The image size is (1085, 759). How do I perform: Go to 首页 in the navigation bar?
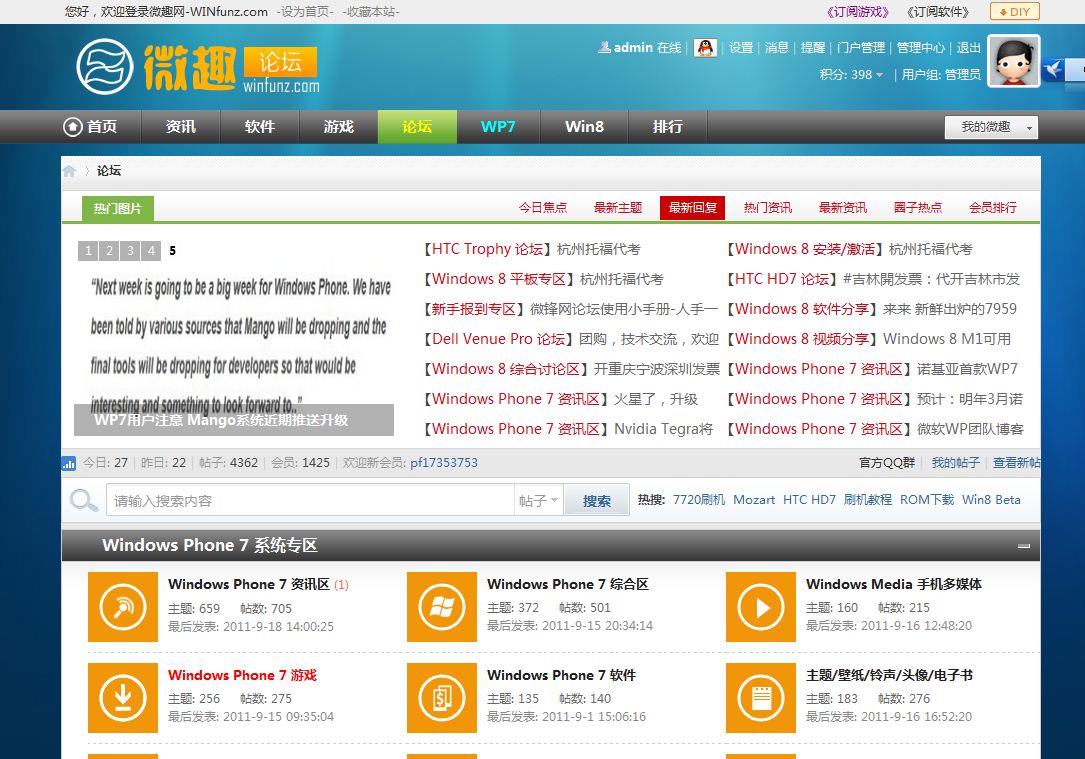point(91,127)
